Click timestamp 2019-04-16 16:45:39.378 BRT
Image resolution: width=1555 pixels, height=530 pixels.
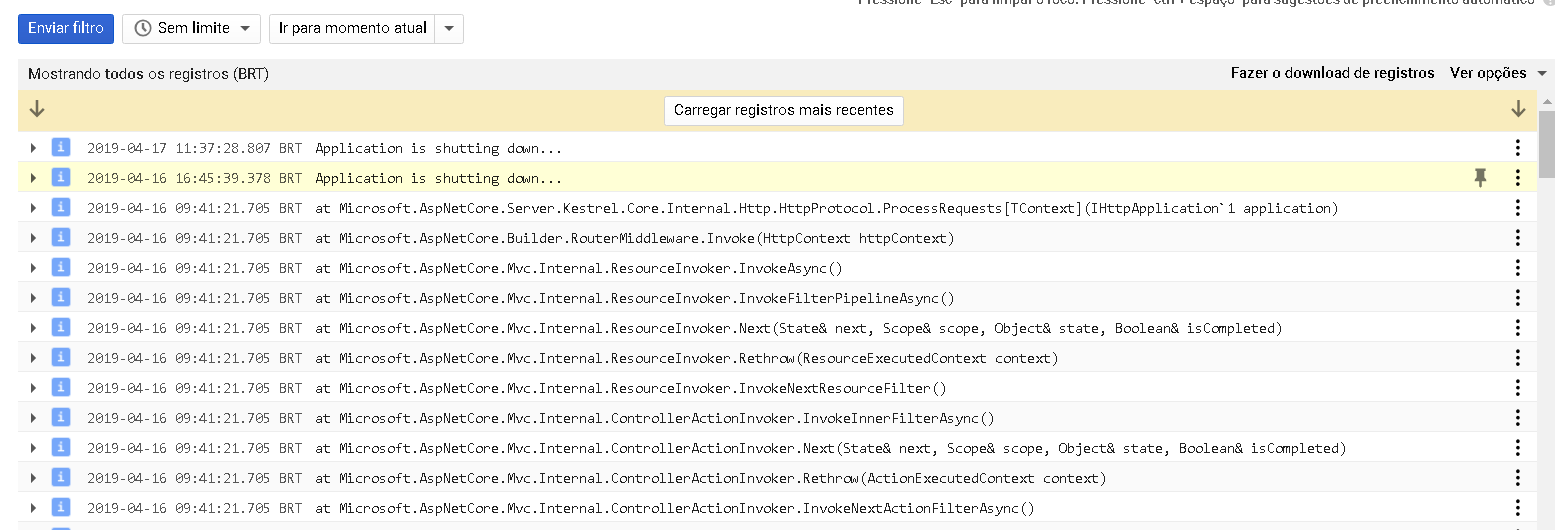point(194,178)
